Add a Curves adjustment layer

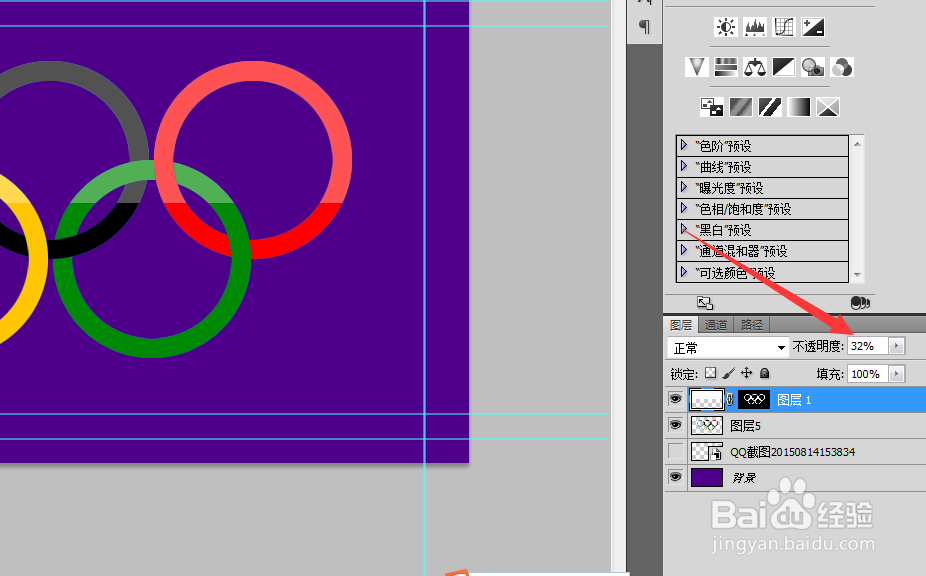point(784,27)
